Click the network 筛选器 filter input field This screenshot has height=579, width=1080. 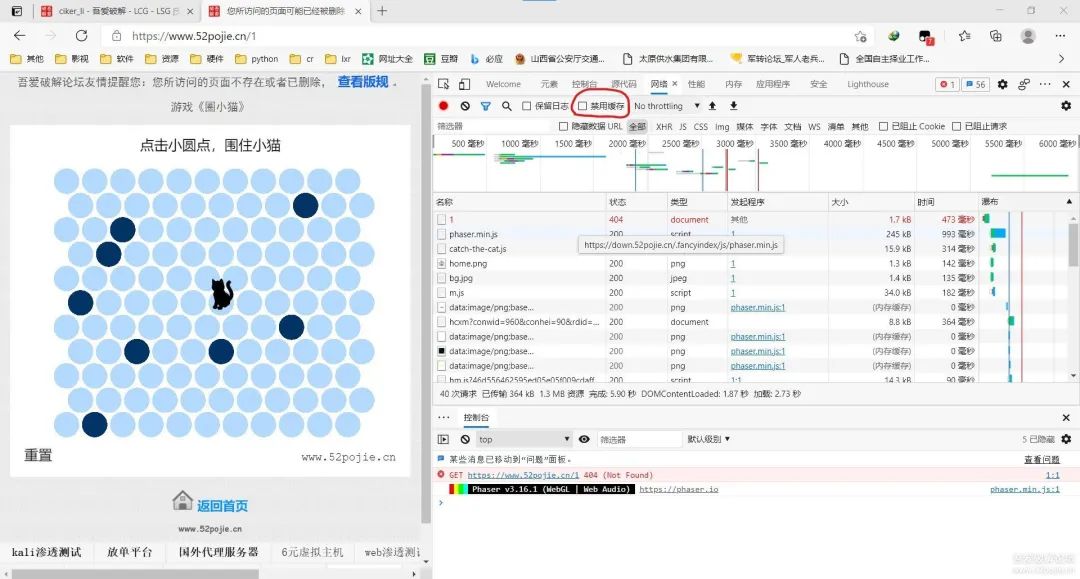(492, 127)
